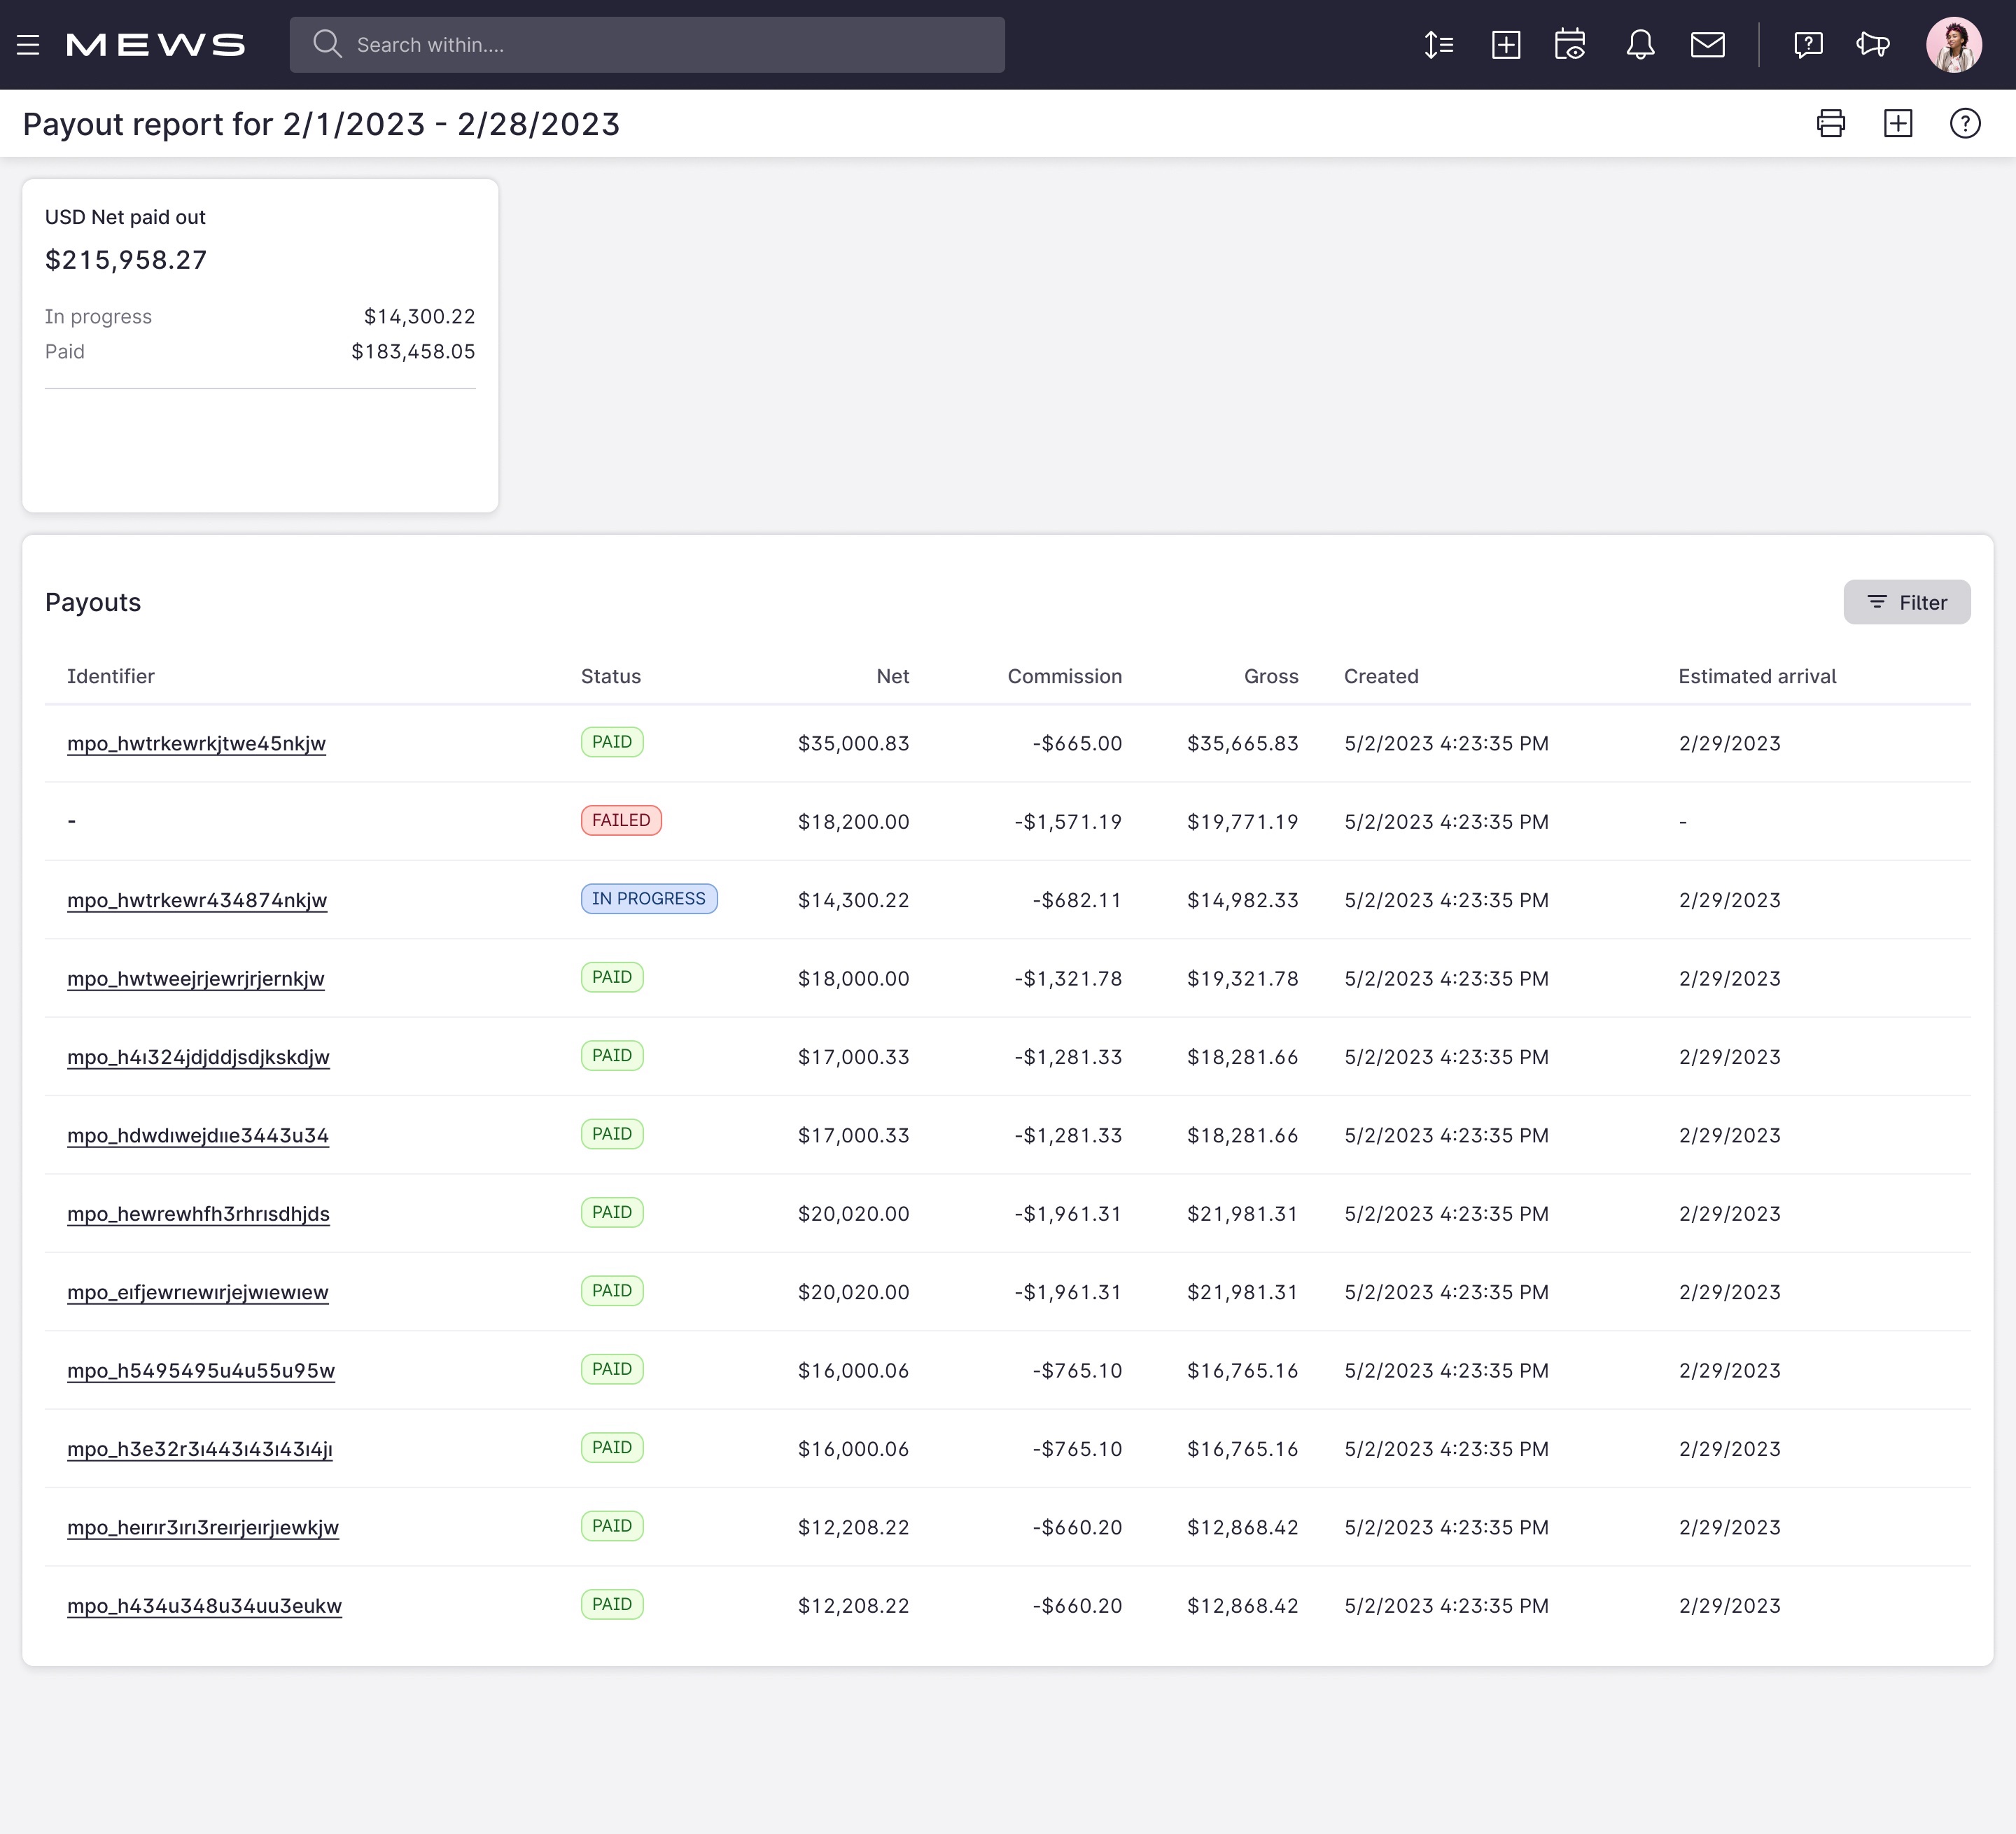Screen dimensions: 2016x1834
Task: Click the FAILED status badge
Action: click(621, 820)
